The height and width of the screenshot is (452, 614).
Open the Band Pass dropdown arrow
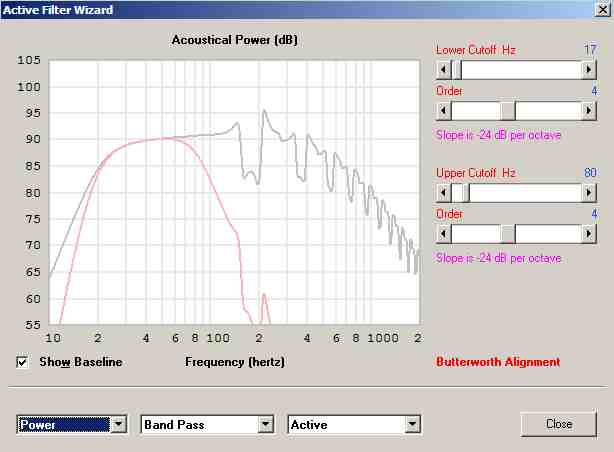coord(266,424)
